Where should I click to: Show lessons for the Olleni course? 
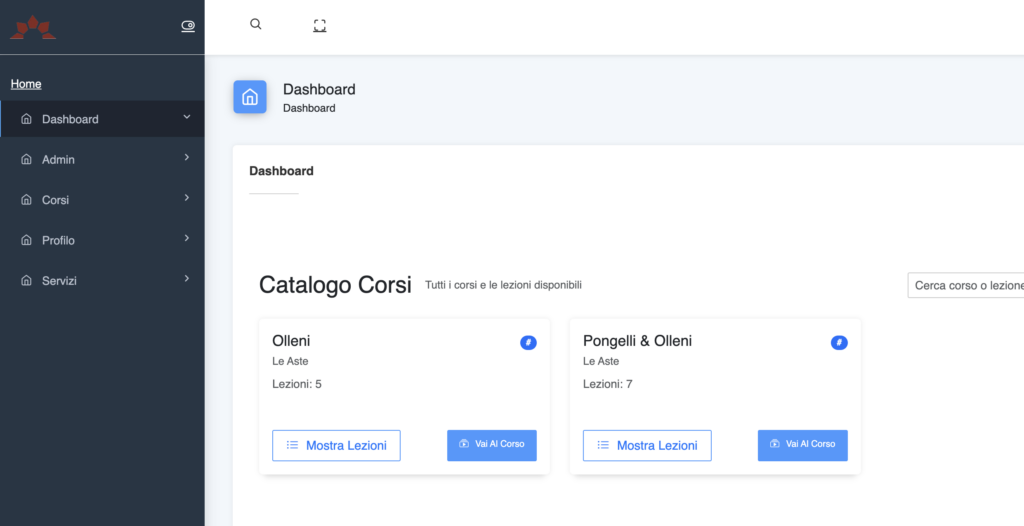click(336, 445)
